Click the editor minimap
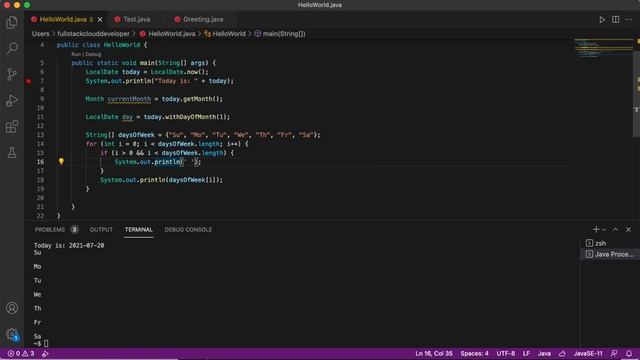640x360 pixels. (x=603, y=49)
